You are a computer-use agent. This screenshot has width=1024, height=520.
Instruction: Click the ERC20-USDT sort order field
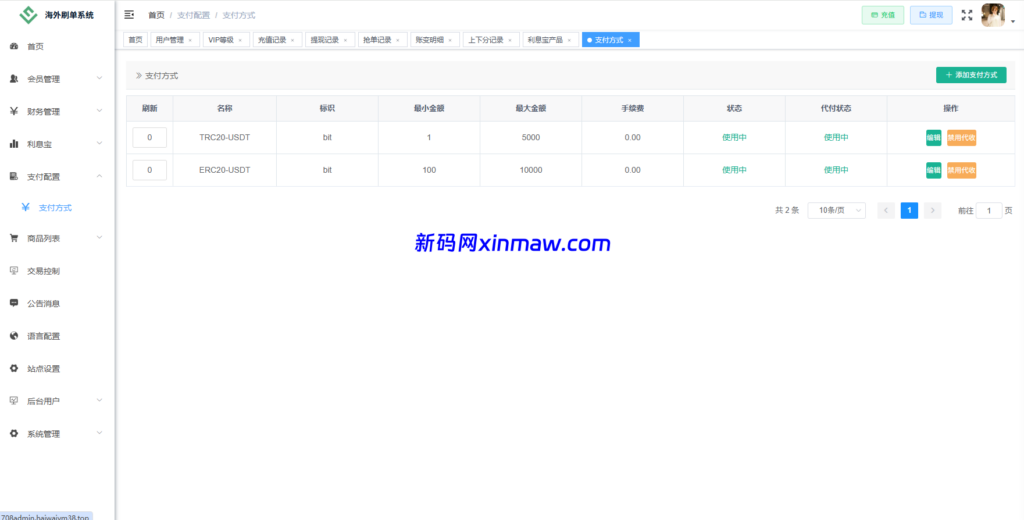150,171
